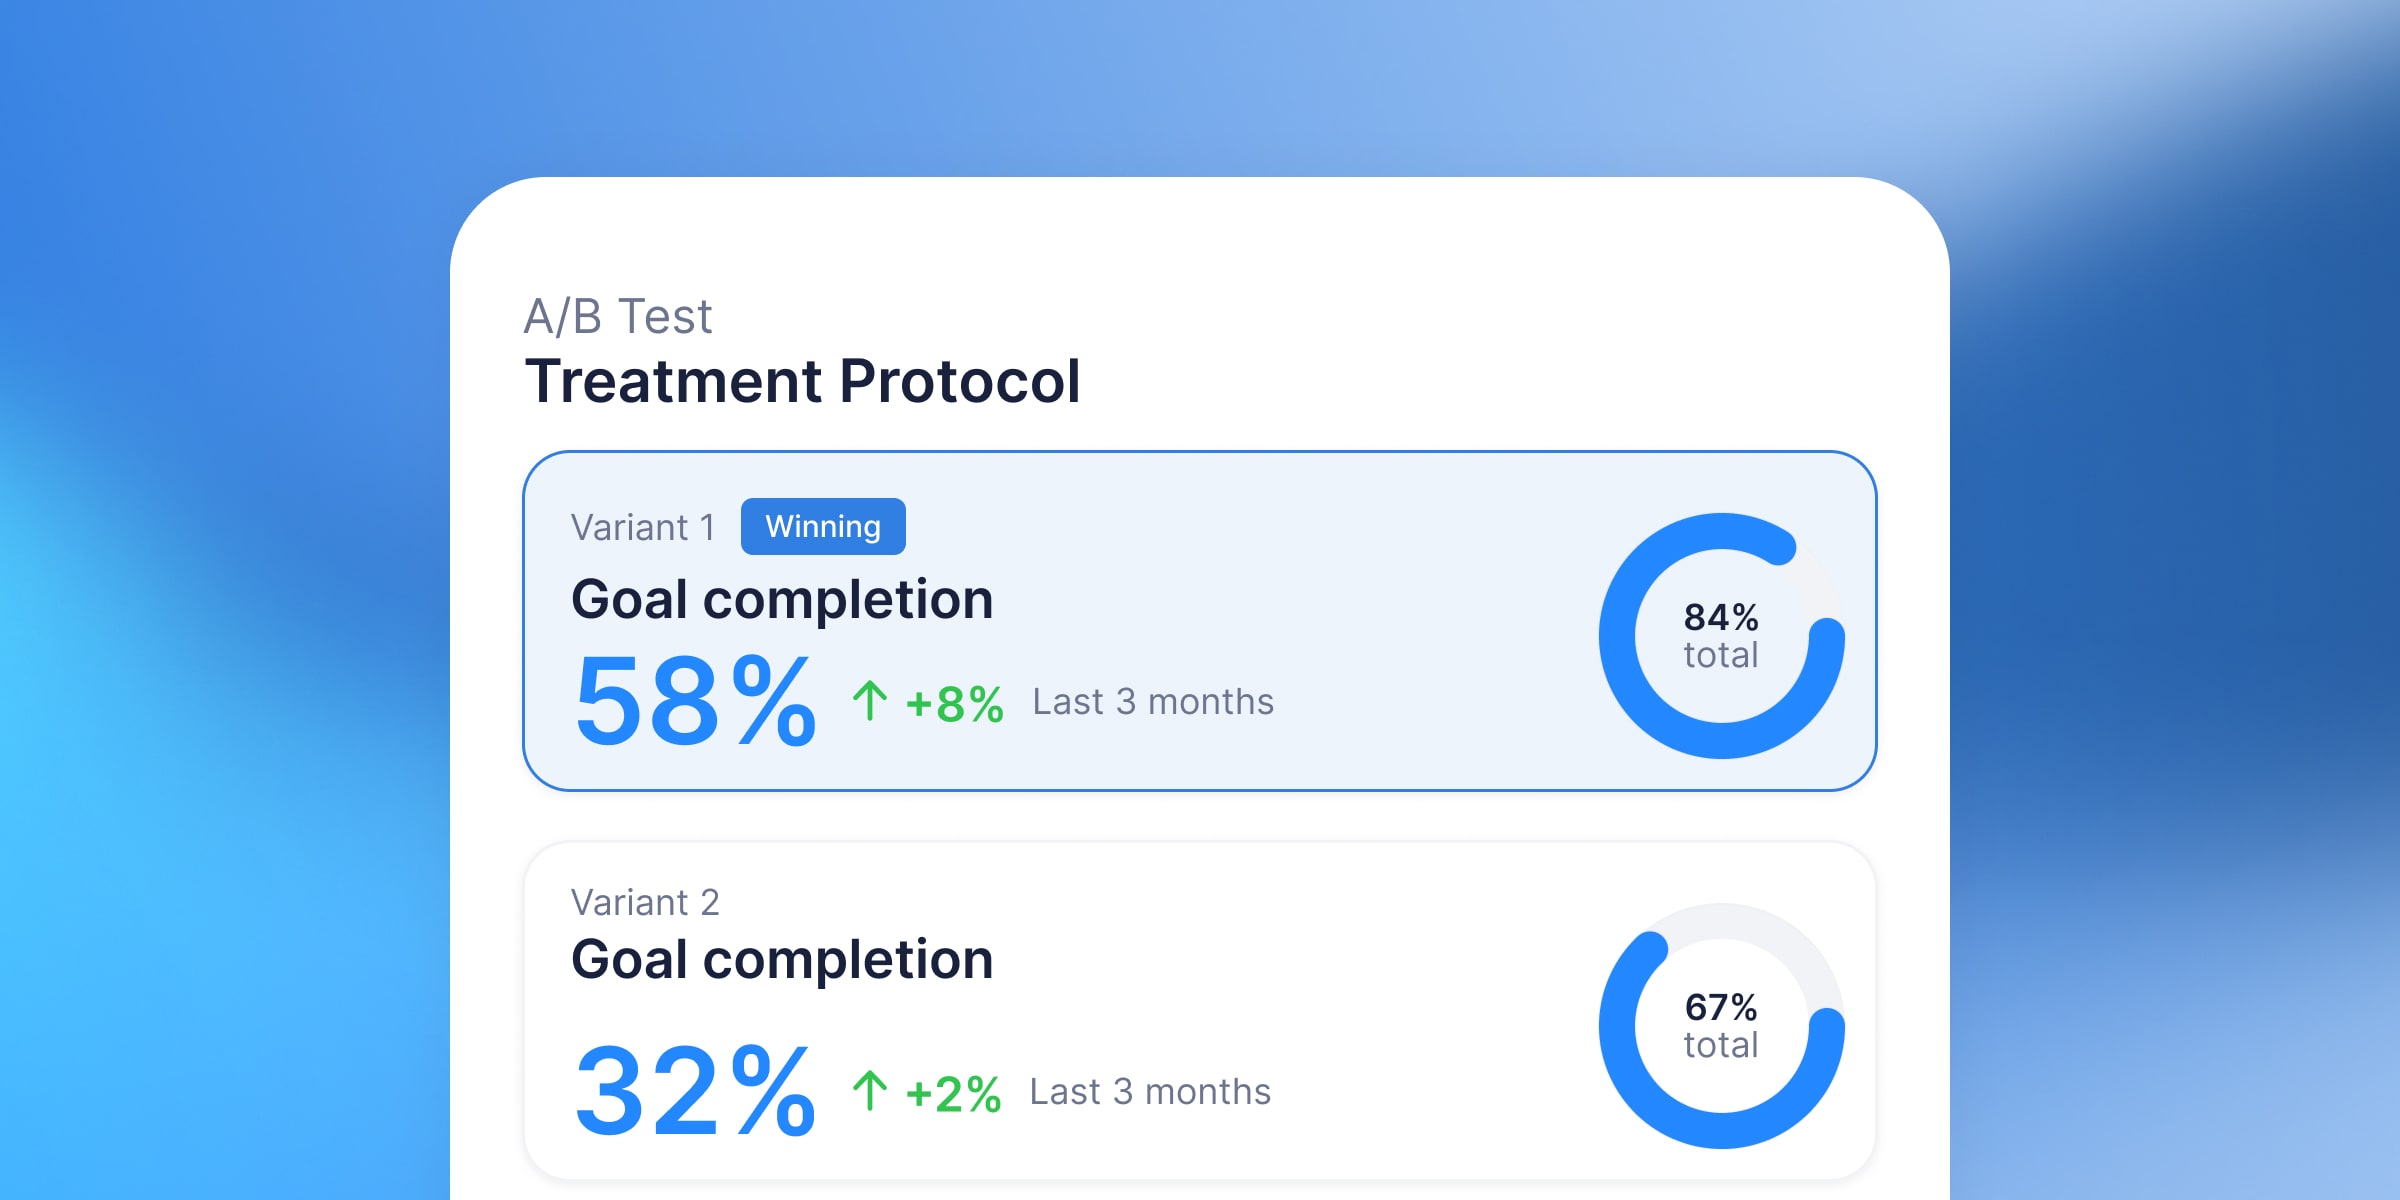Click the Goal completion heading under Variant 1
2400x1200 pixels.
(782, 599)
